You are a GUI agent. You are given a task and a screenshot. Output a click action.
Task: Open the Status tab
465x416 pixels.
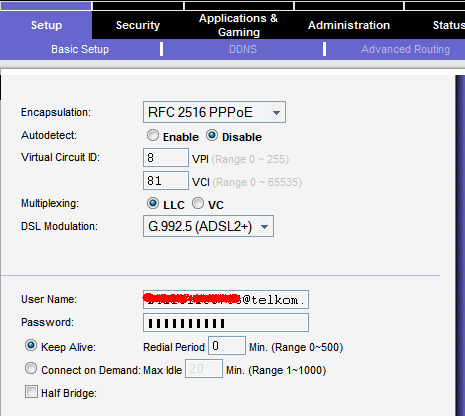pyautogui.click(x=448, y=25)
